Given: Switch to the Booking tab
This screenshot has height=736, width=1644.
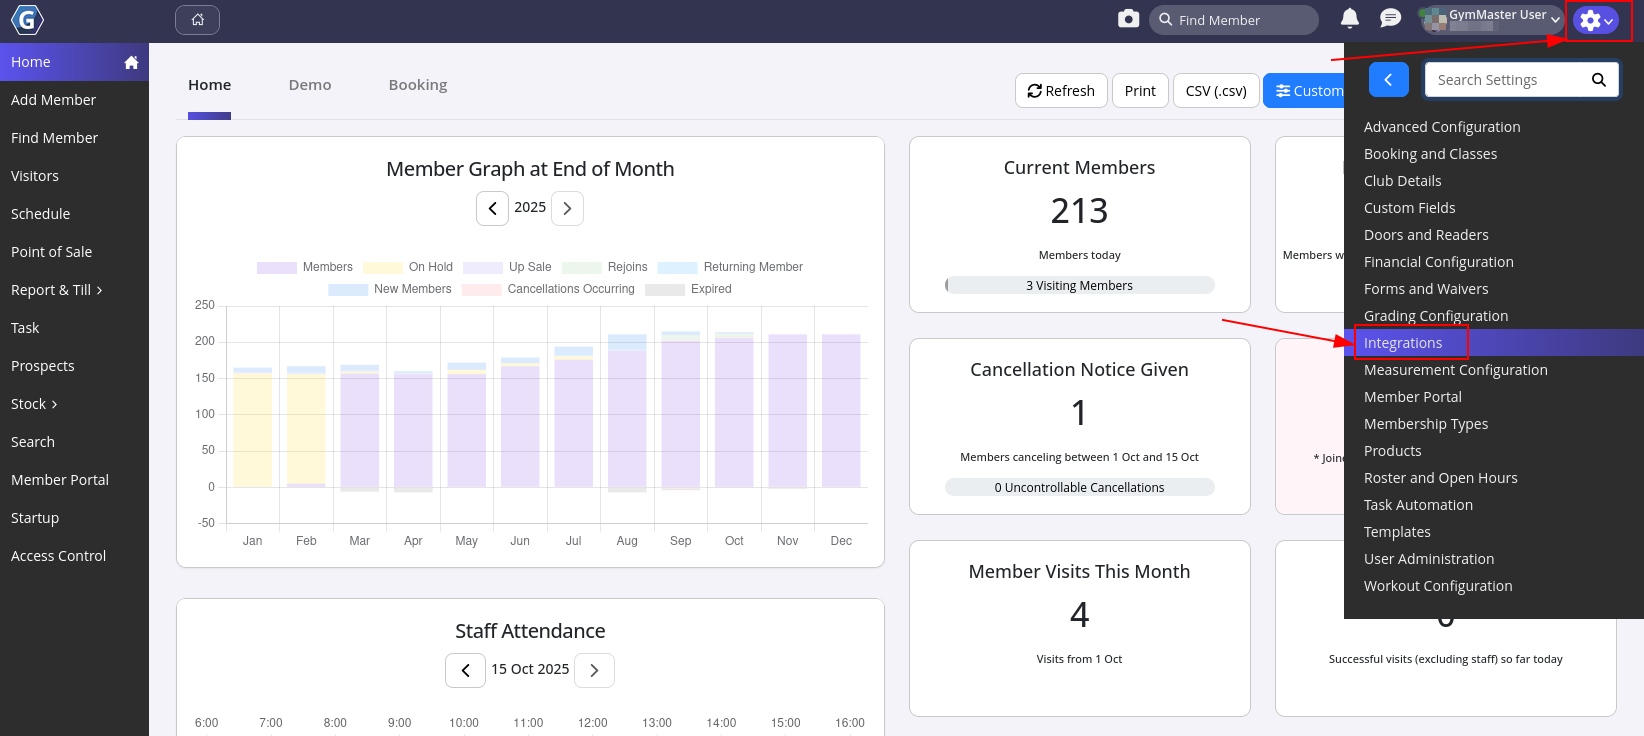Looking at the screenshot, I should 417,85.
